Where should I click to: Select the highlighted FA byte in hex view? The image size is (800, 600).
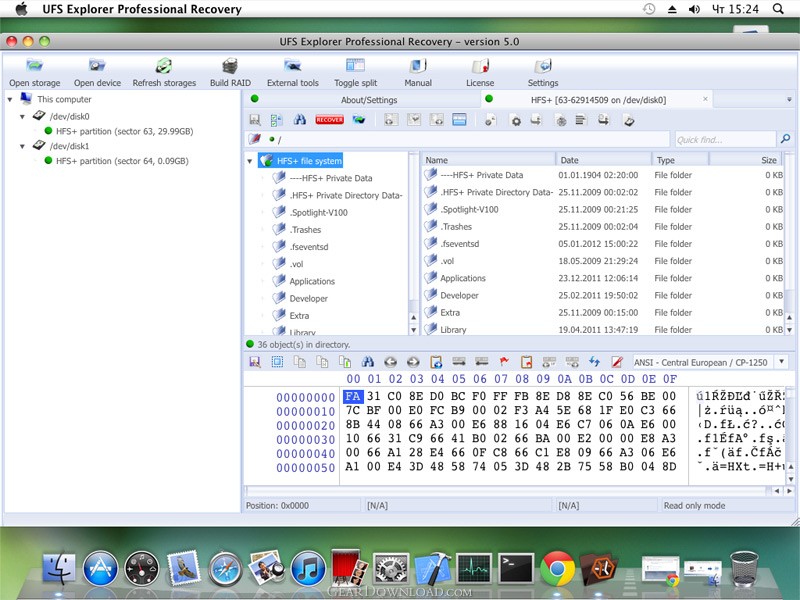353,396
